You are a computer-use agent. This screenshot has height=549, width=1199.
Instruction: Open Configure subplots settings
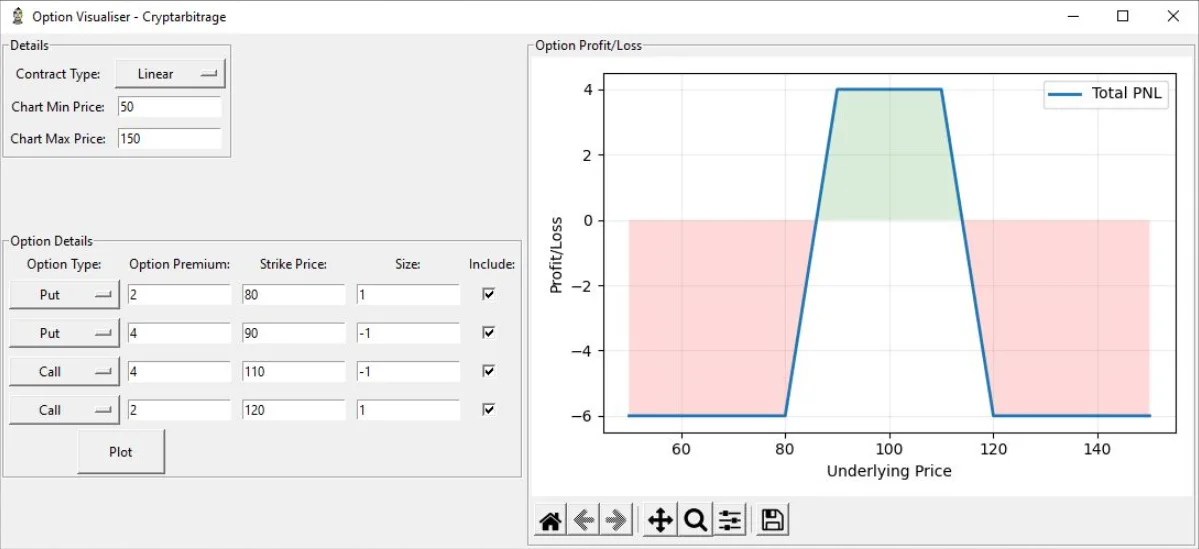pos(730,521)
